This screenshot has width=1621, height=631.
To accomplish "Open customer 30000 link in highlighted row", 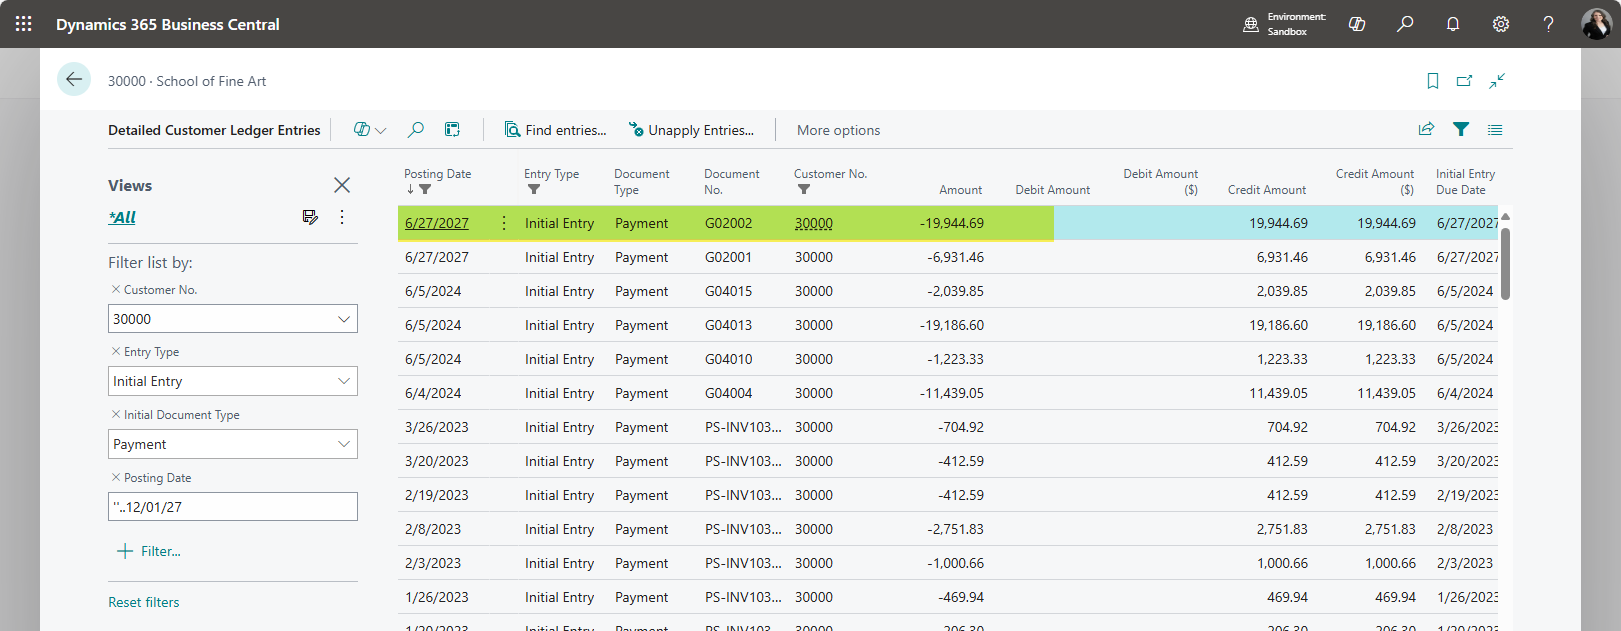I will (x=814, y=223).
